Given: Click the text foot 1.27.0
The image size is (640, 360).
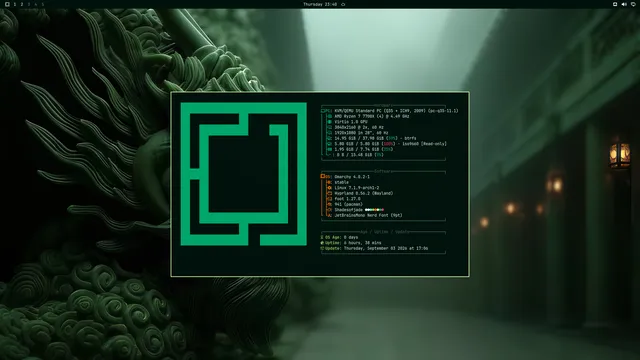Looking at the screenshot, I should [x=347, y=199].
